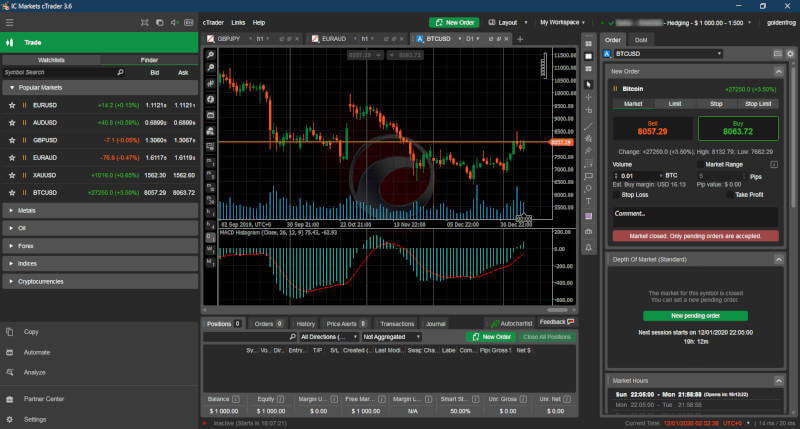Click the New pending order button

click(x=694, y=315)
